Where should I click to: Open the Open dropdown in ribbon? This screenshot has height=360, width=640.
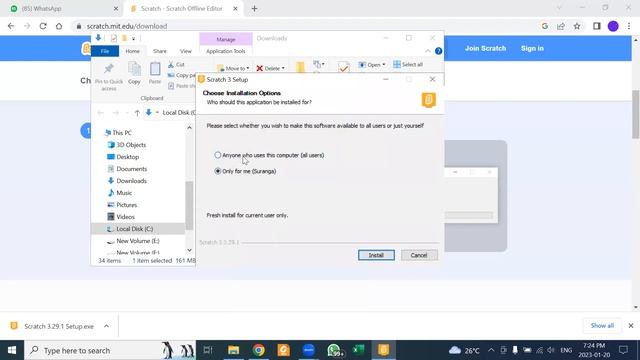pos(372,64)
